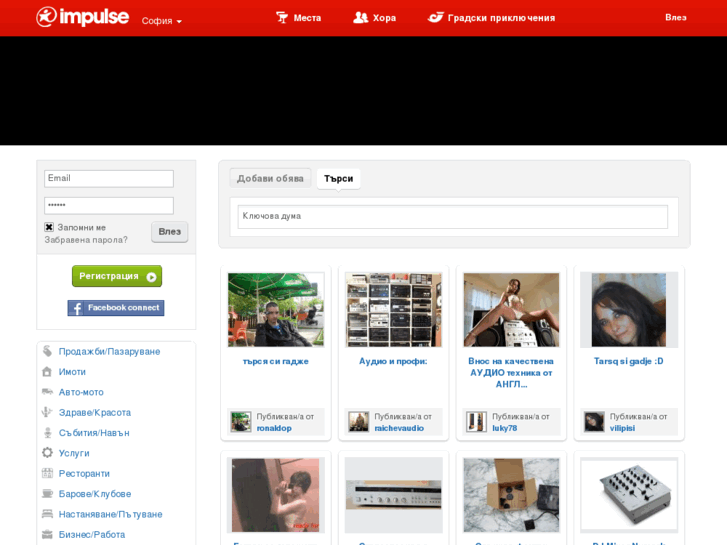Open the Бизнес/Работа category
727x545 pixels.
[x=92, y=535]
